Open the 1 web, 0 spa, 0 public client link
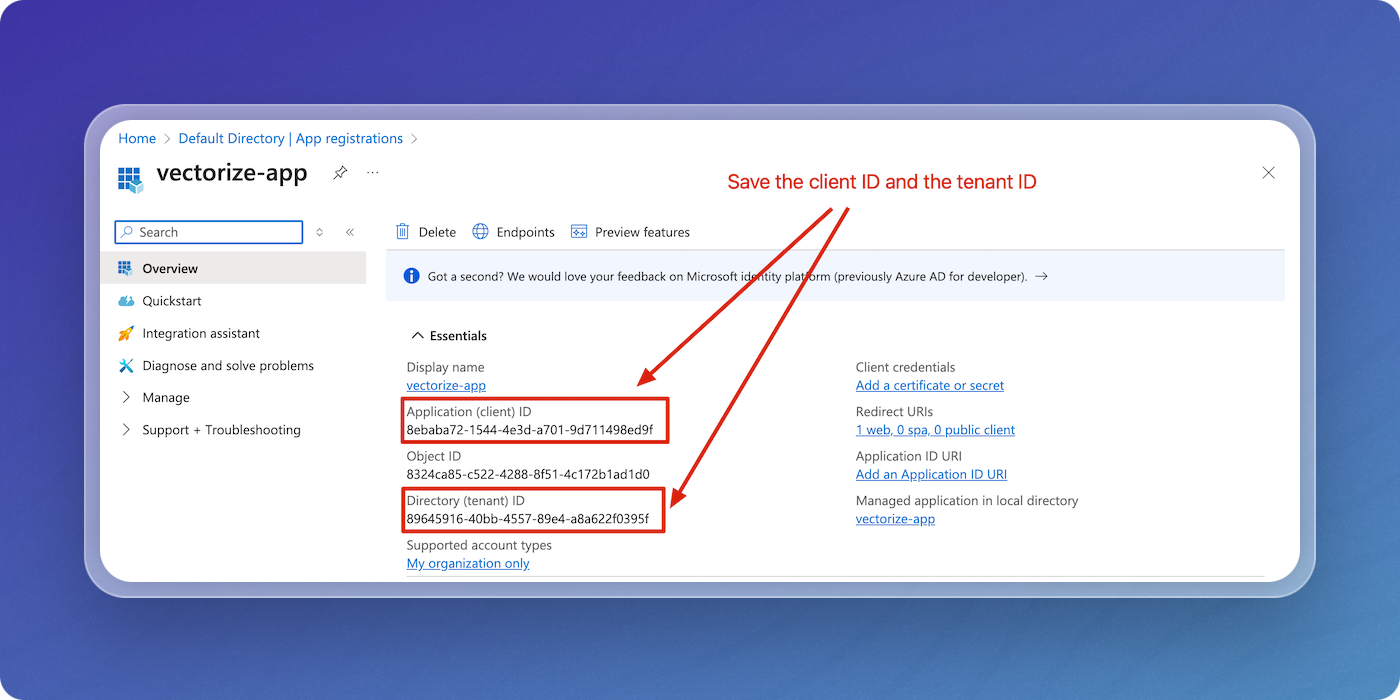Image resolution: width=1400 pixels, height=700 pixels. [x=935, y=430]
